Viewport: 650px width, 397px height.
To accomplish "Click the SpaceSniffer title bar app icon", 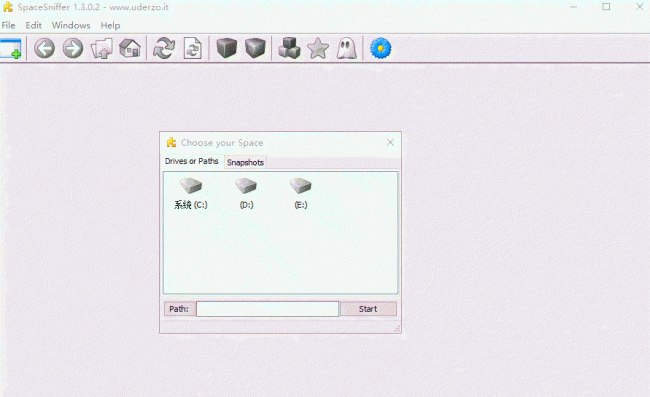I will pos(7,7).
